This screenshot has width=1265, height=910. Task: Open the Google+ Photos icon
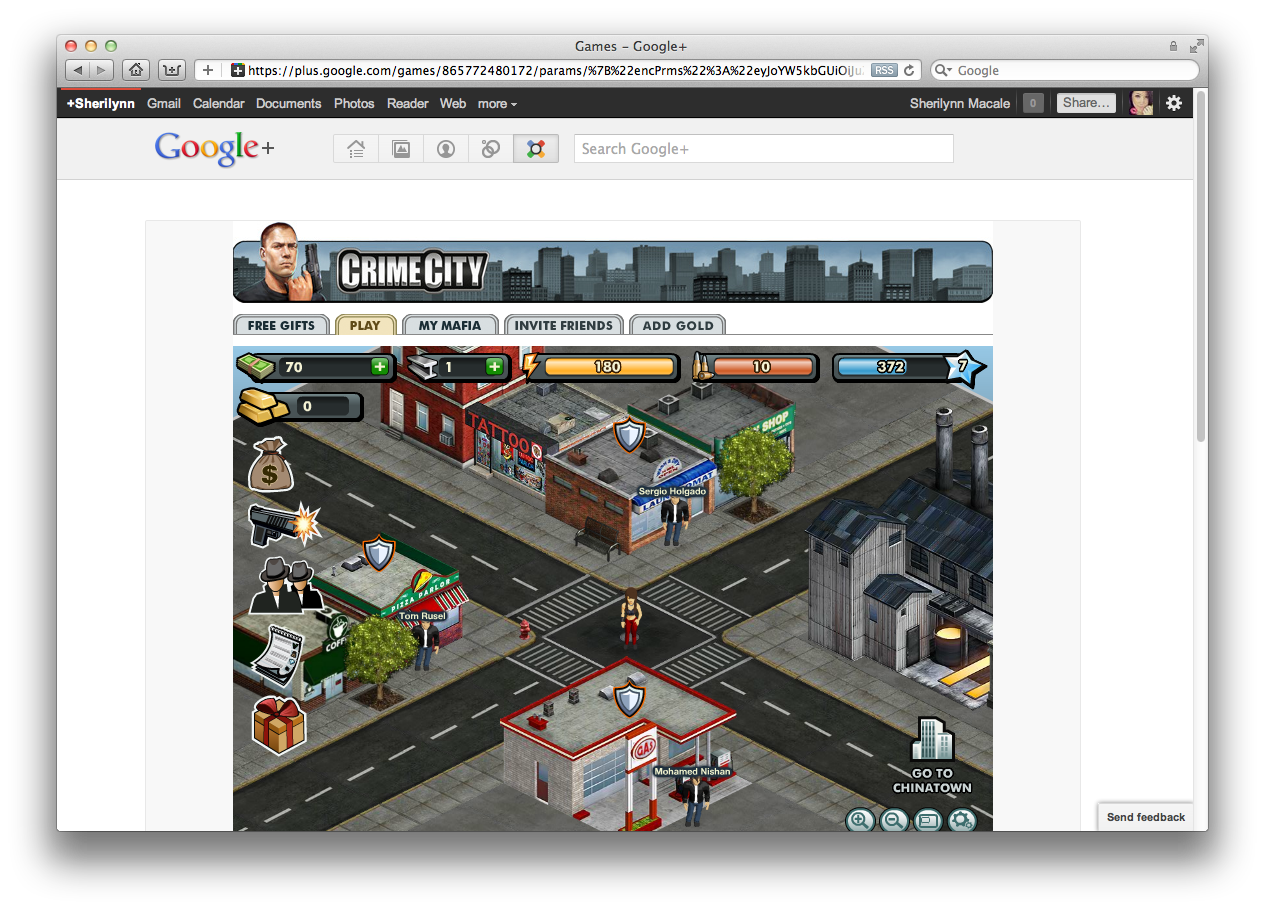coord(401,149)
